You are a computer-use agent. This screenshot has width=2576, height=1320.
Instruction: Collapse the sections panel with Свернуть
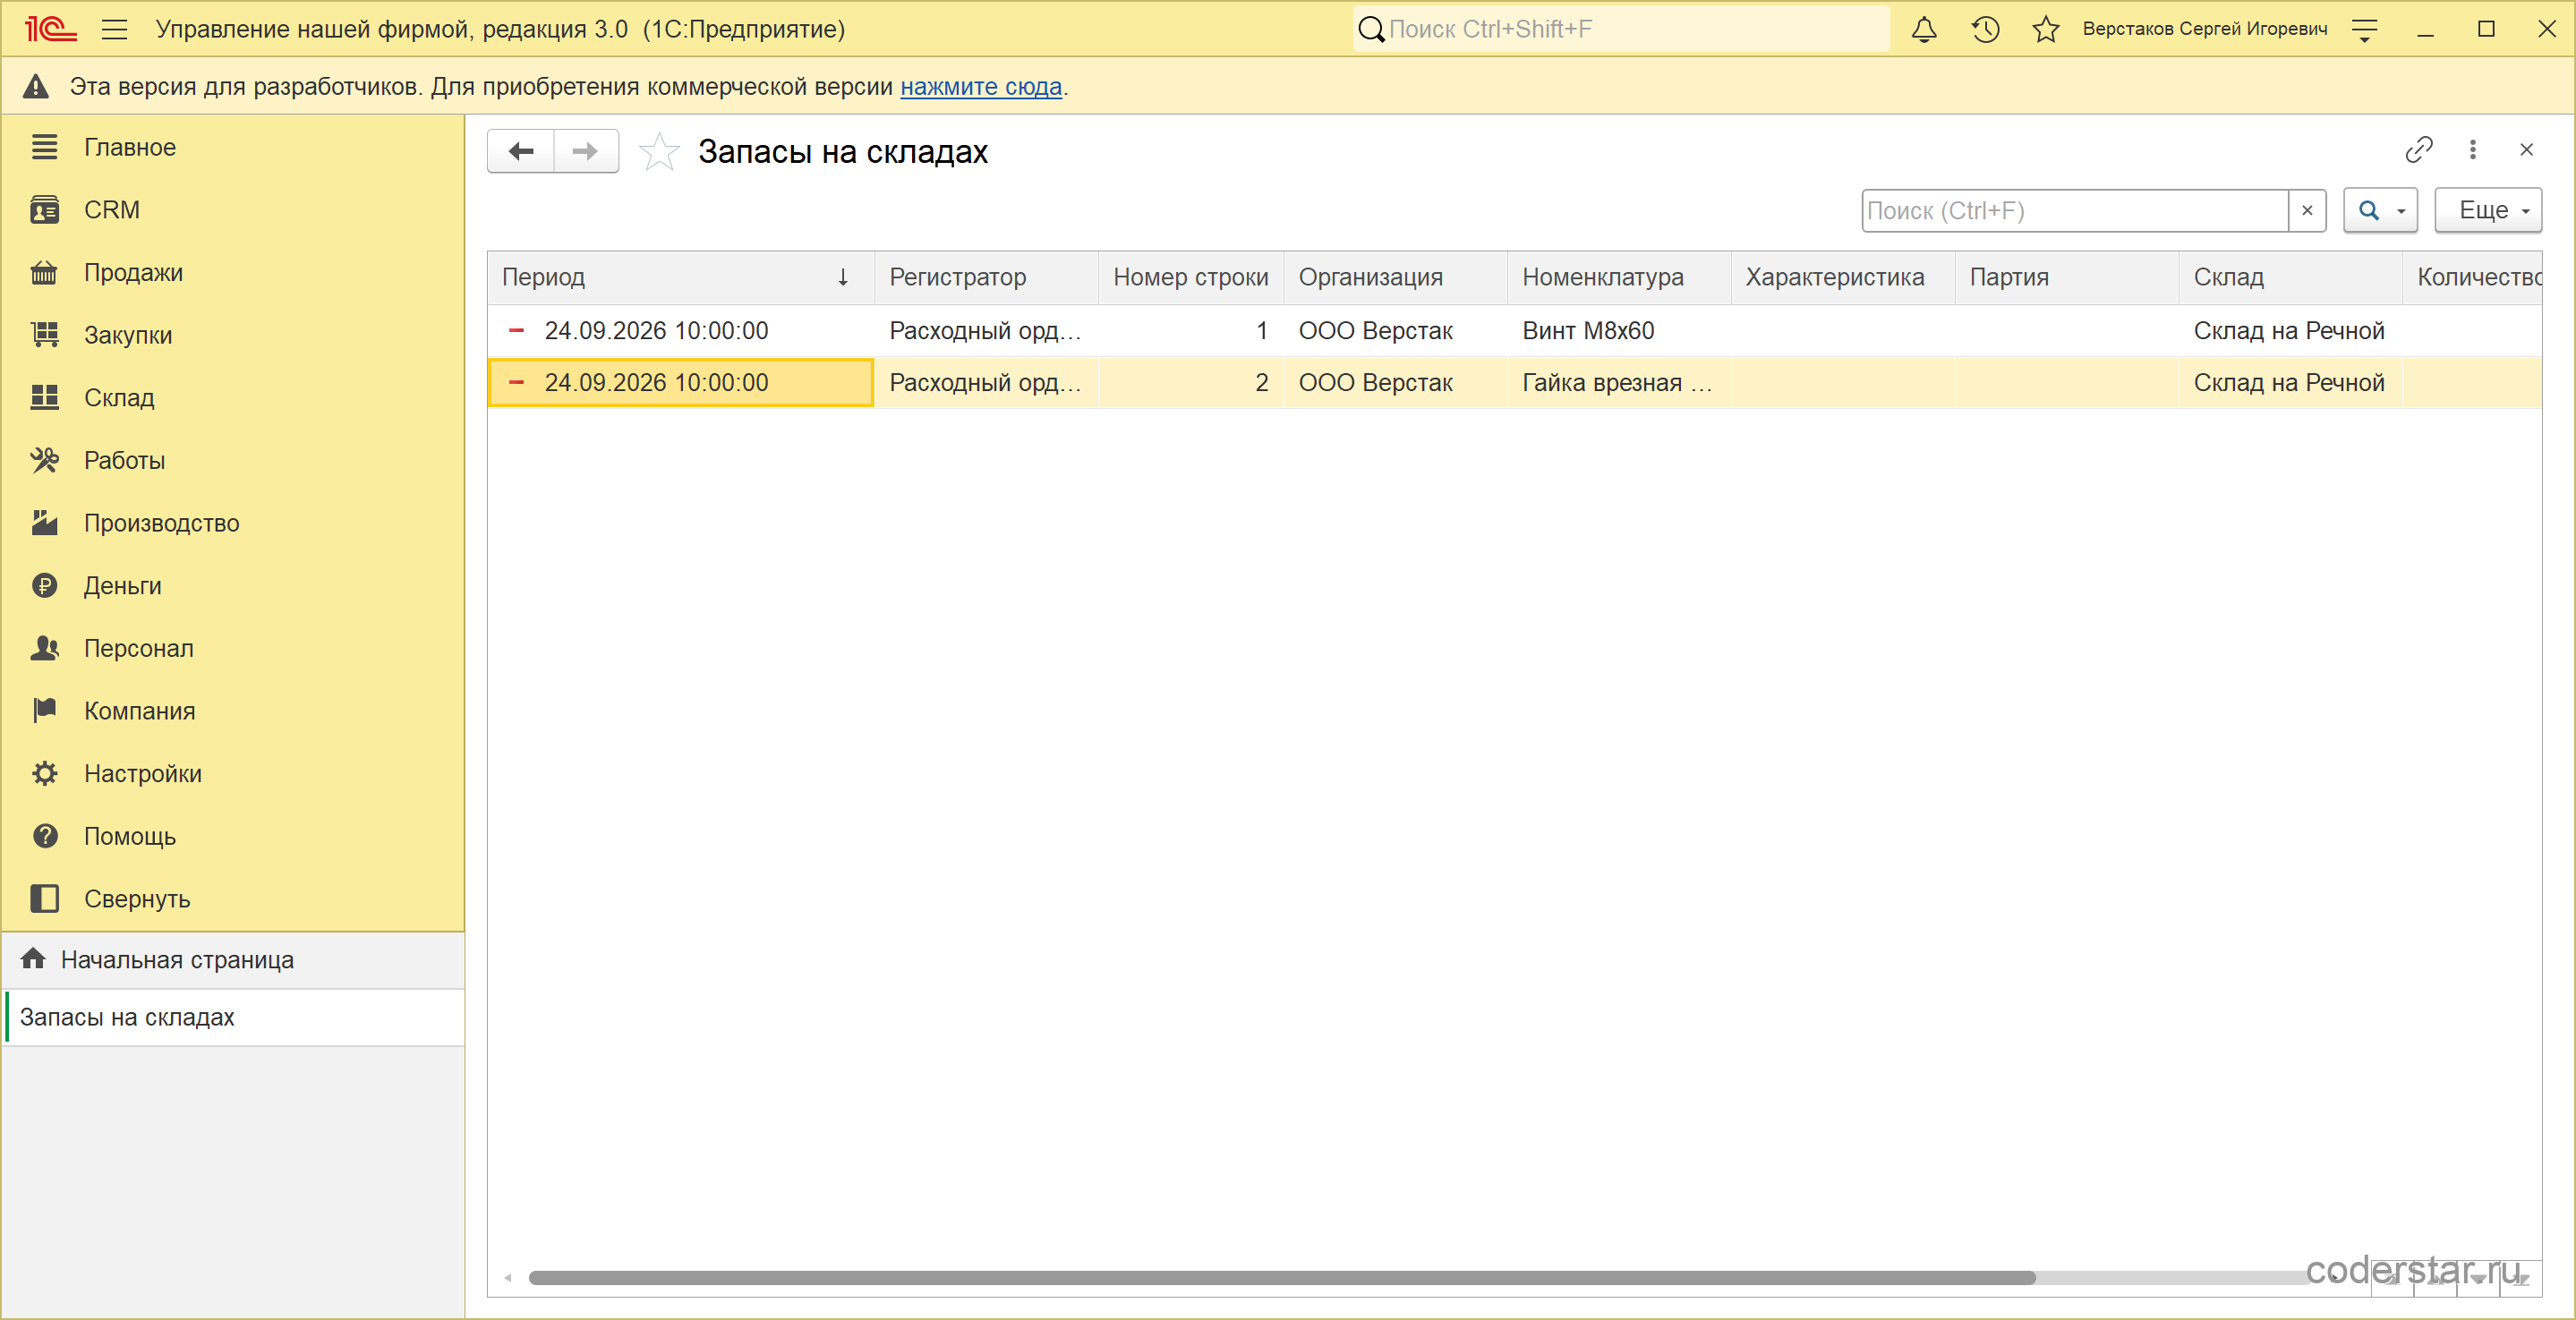tap(233, 899)
